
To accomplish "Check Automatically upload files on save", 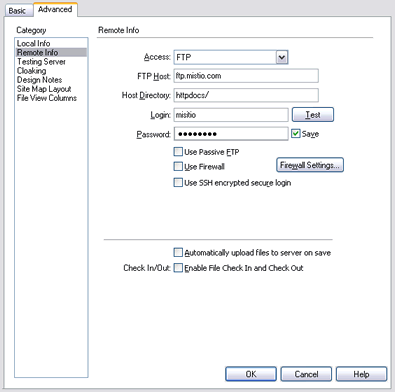I will click(178, 252).
